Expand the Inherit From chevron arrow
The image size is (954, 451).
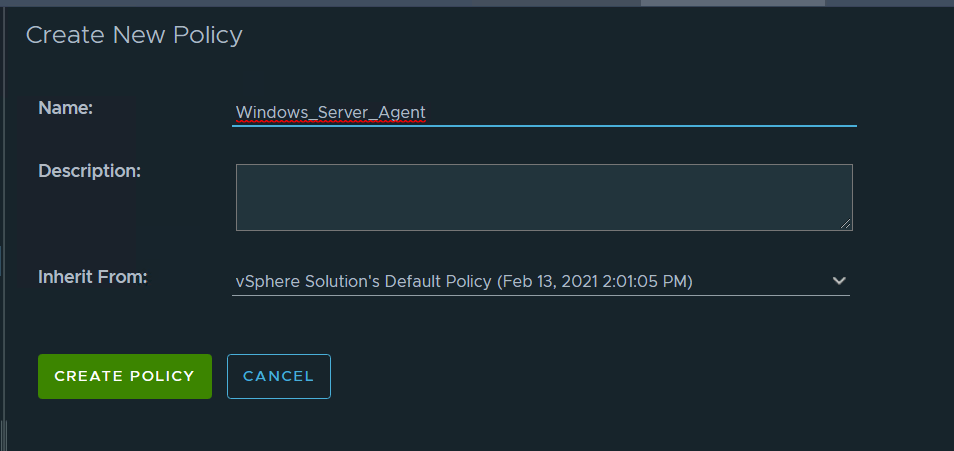839,281
